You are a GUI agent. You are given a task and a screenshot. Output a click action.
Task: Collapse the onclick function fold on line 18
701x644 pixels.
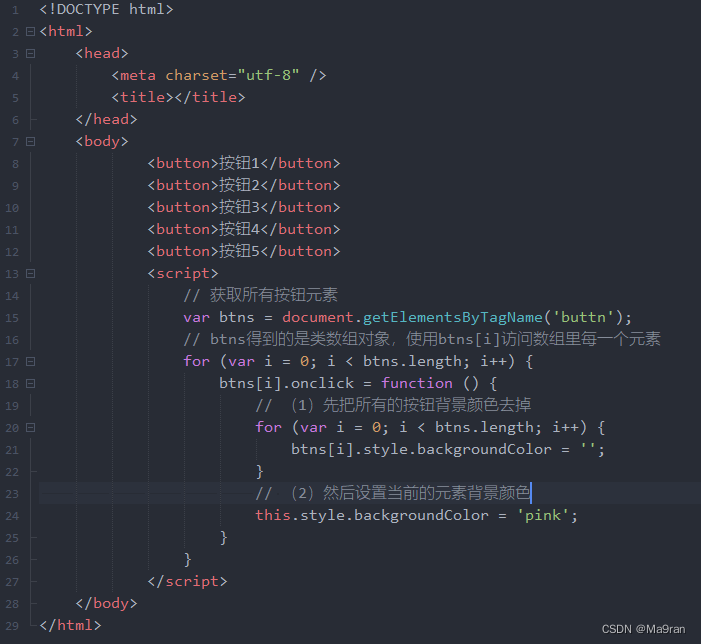30,383
